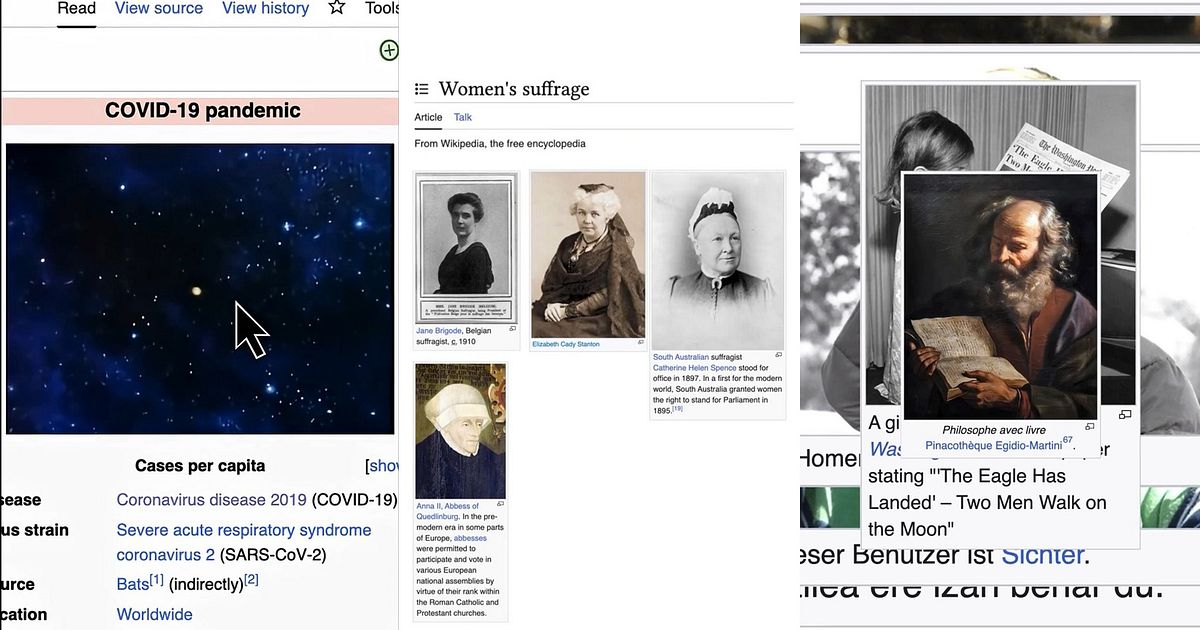Switch to the Read tab
Image resolution: width=1200 pixels, height=630 pixels.
click(76, 8)
